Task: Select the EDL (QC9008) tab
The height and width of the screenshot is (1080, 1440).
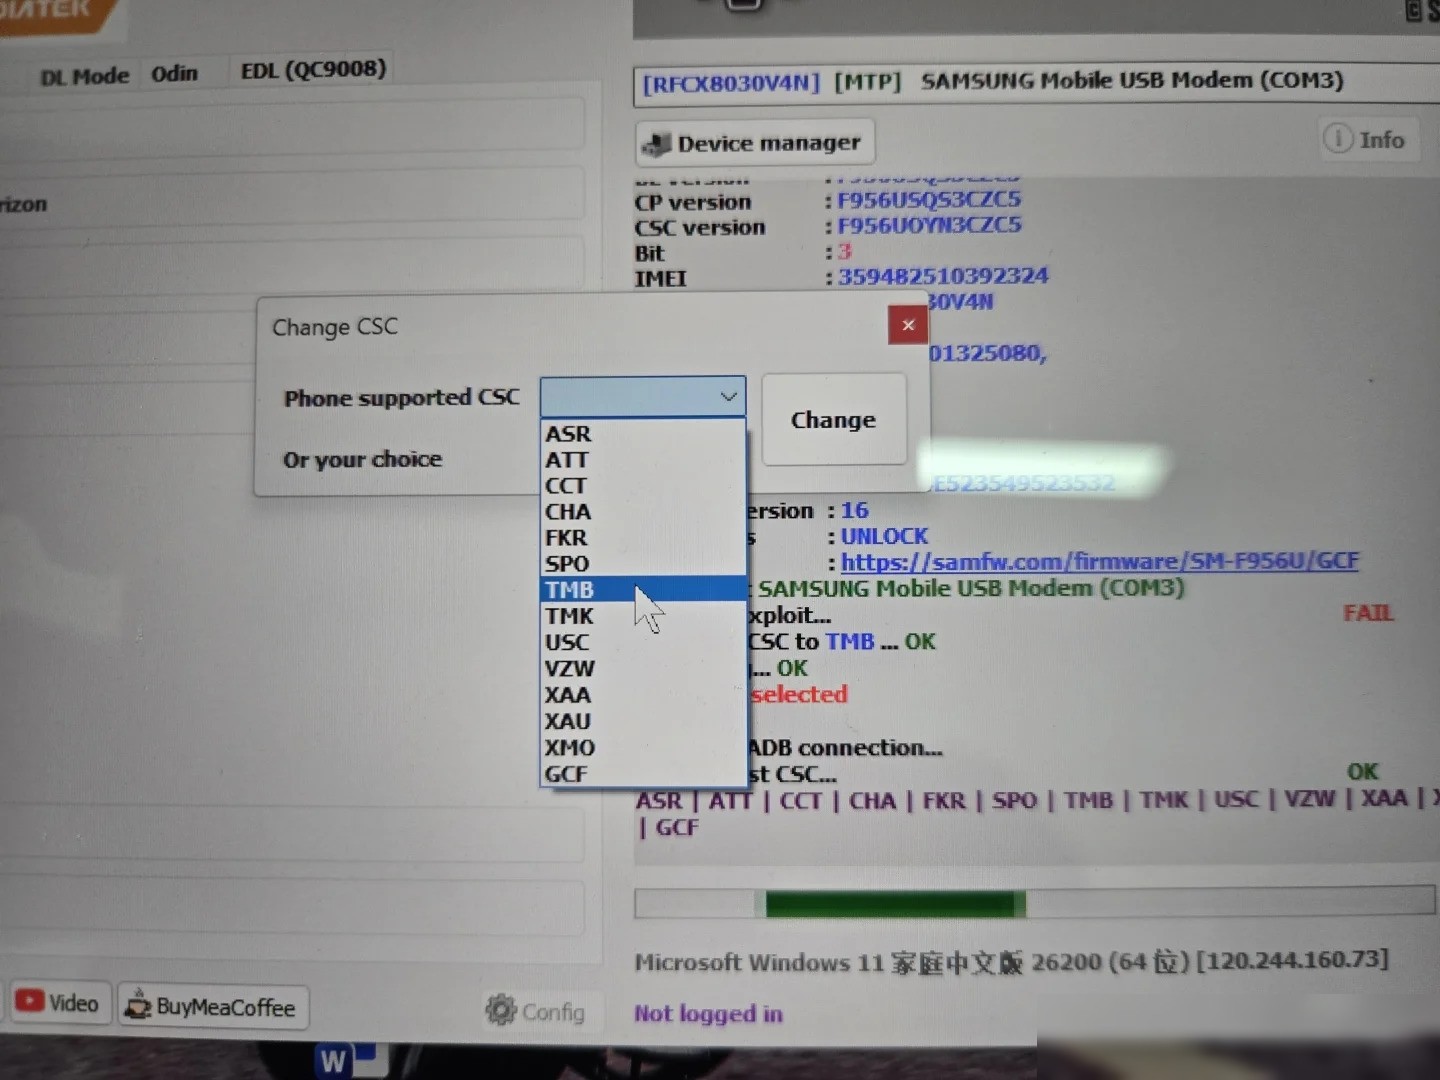Action: coord(313,69)
